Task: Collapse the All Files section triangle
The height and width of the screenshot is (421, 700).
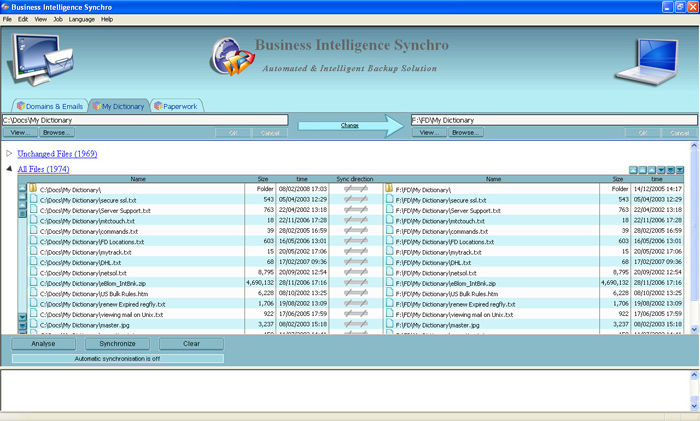Action: tap(9, 169)
